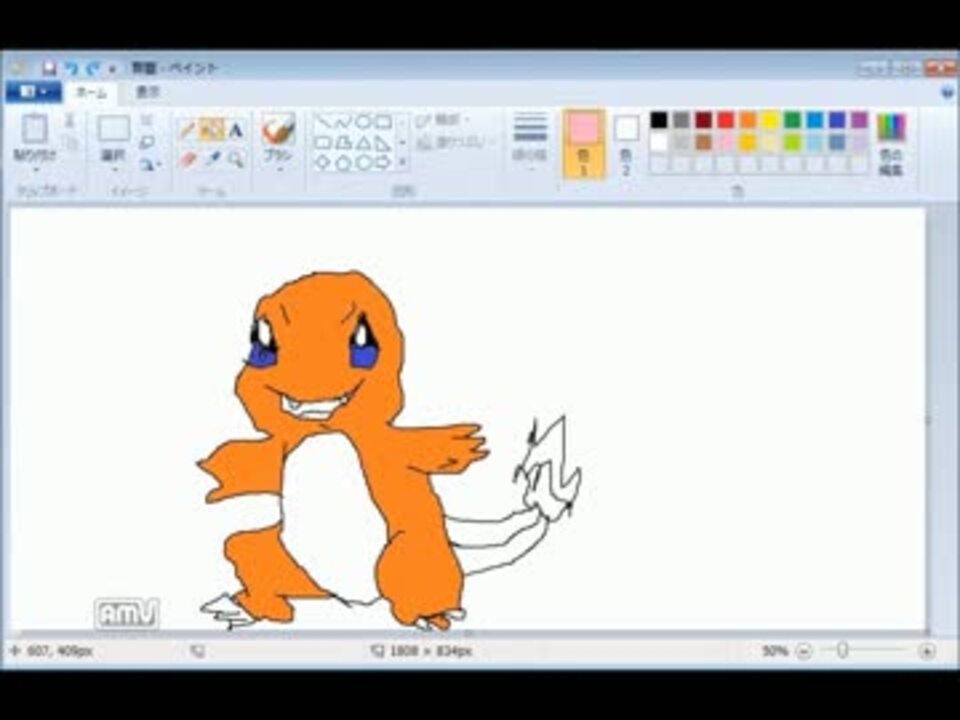Choose the Line shape

(x=324, y=122)
